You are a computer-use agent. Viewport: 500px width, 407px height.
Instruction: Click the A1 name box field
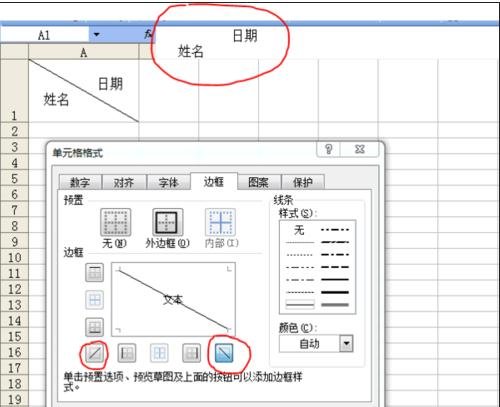click(44, 34)
